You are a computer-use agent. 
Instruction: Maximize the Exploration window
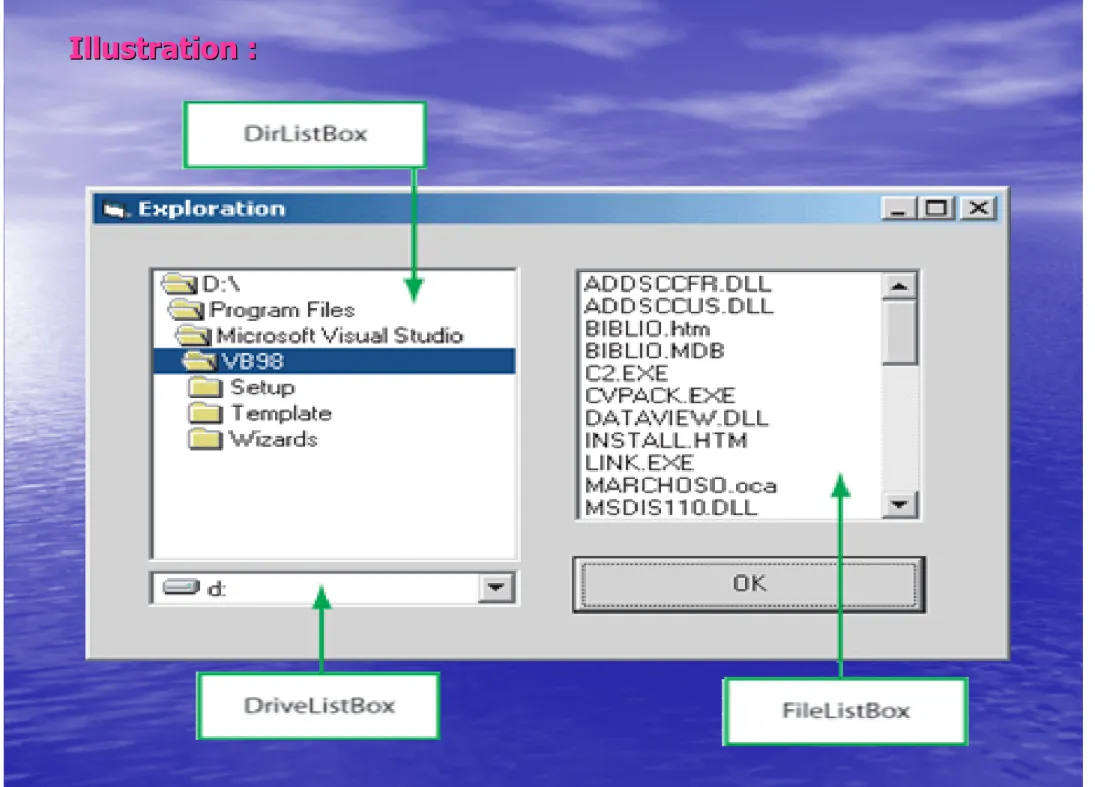(x=937, y=208)
